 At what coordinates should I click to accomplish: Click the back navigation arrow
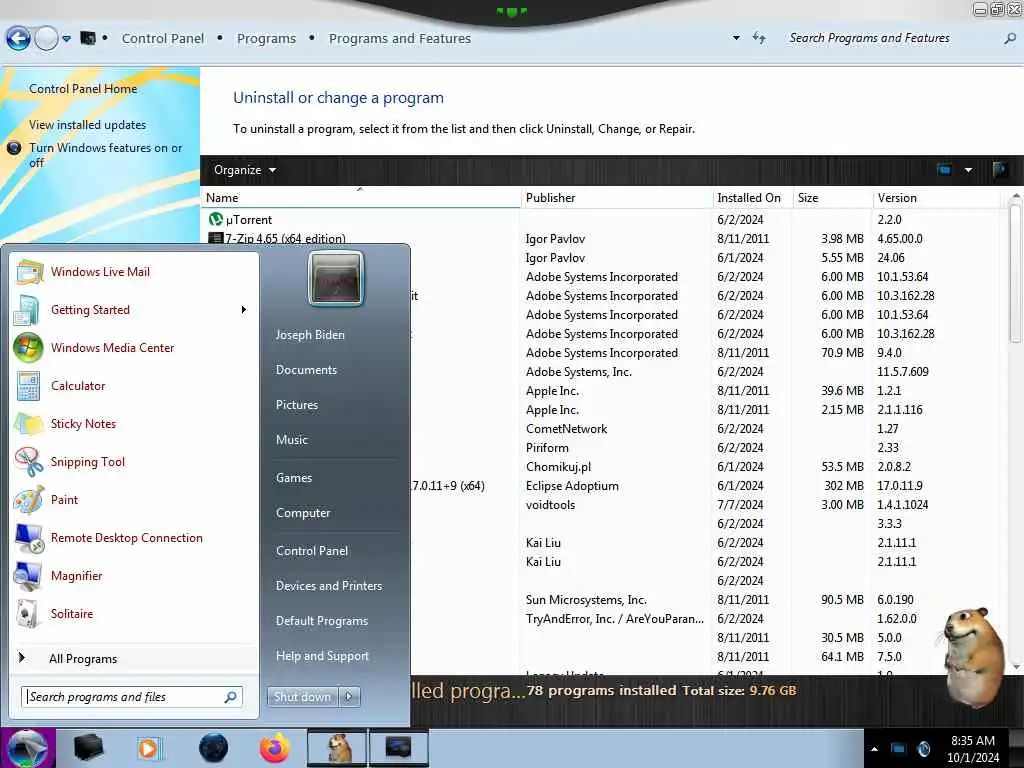click(18, 39)
